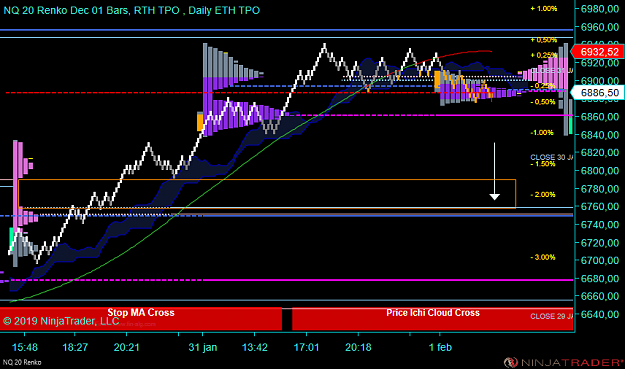Click the 17:01 time axis label
This screenshot has width=625, height=369.
(x=306, y=347)
